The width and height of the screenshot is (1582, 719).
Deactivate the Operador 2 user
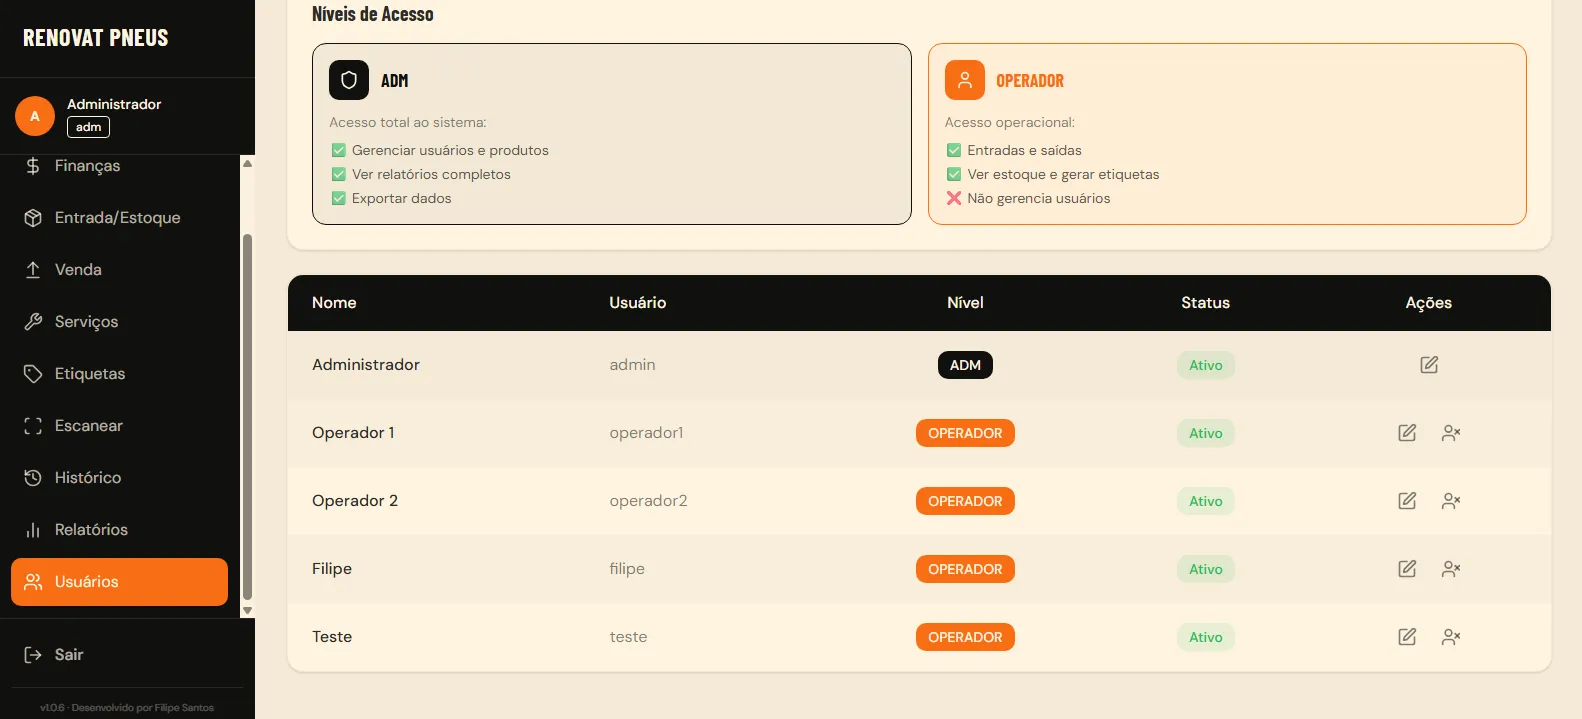click(x=1451, y=501)
